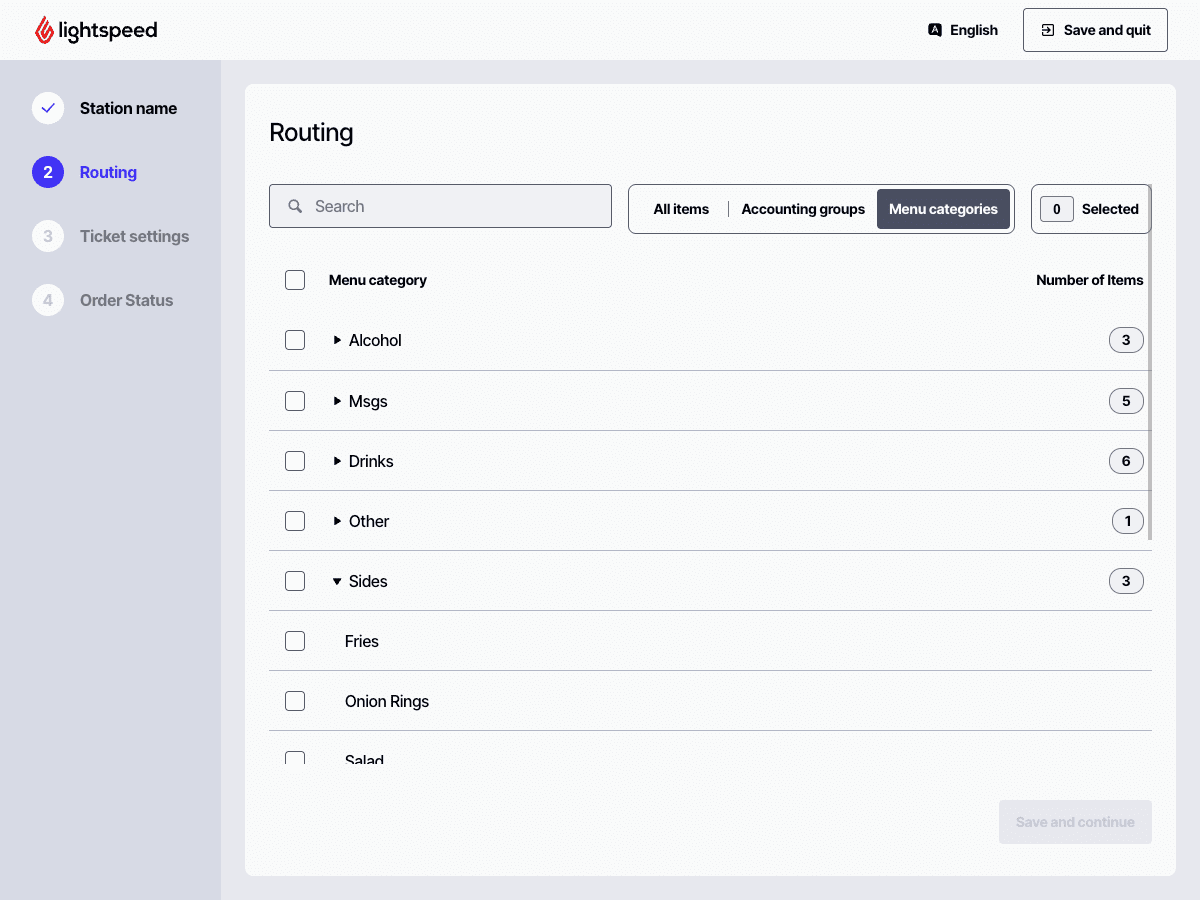Click the step 3 Ticket settings circle
This screenshot has width=1200, height=900.
(x=48, y=236)
